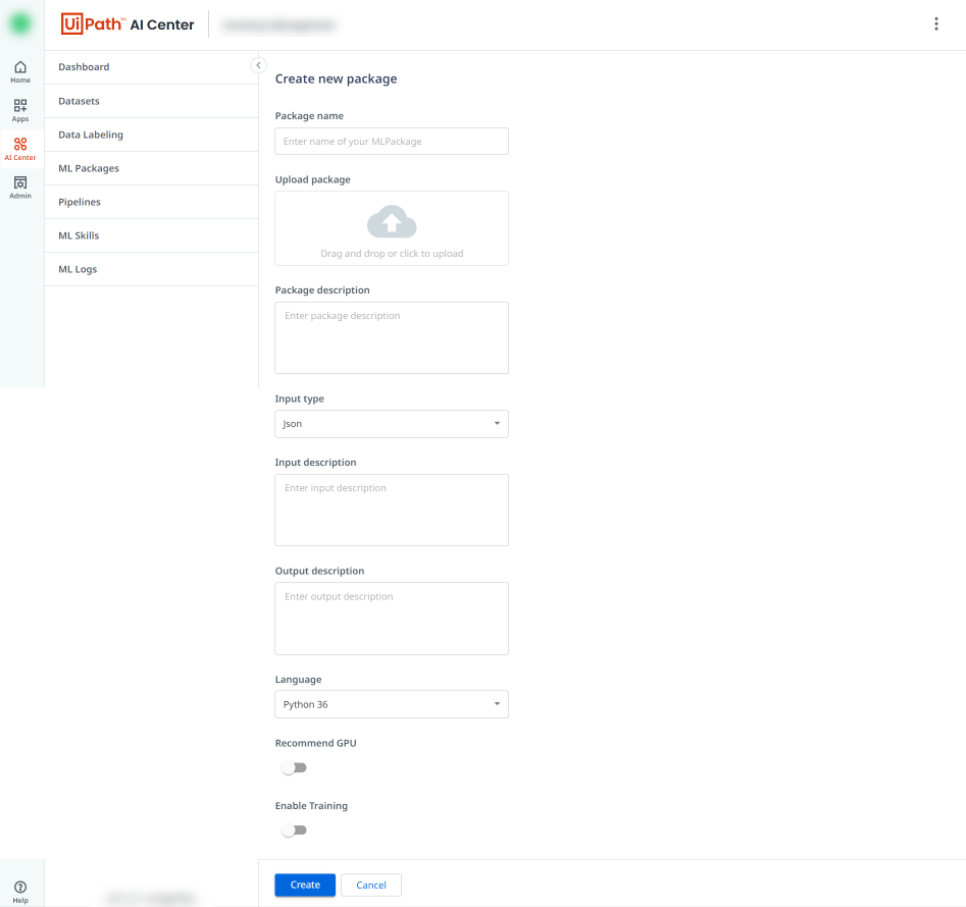Click the 'Upload package' label
Screen dimensions: 966x907
click(x=313, y=179)
